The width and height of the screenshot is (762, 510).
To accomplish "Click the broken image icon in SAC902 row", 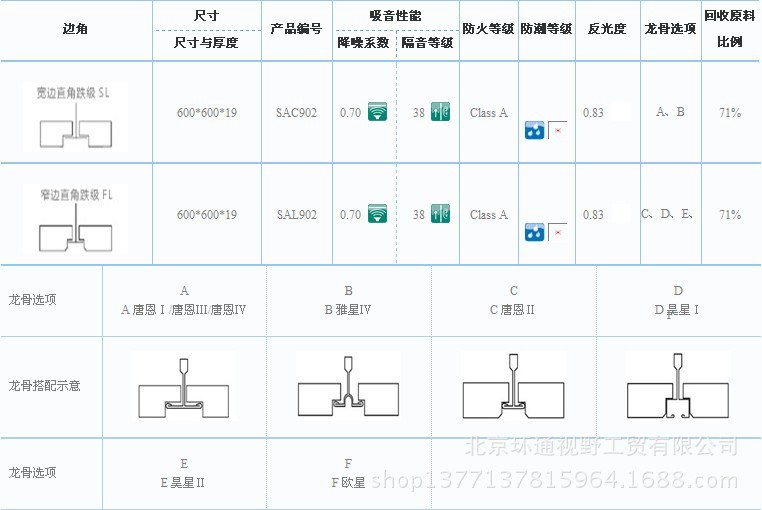I will coord(557,130).
